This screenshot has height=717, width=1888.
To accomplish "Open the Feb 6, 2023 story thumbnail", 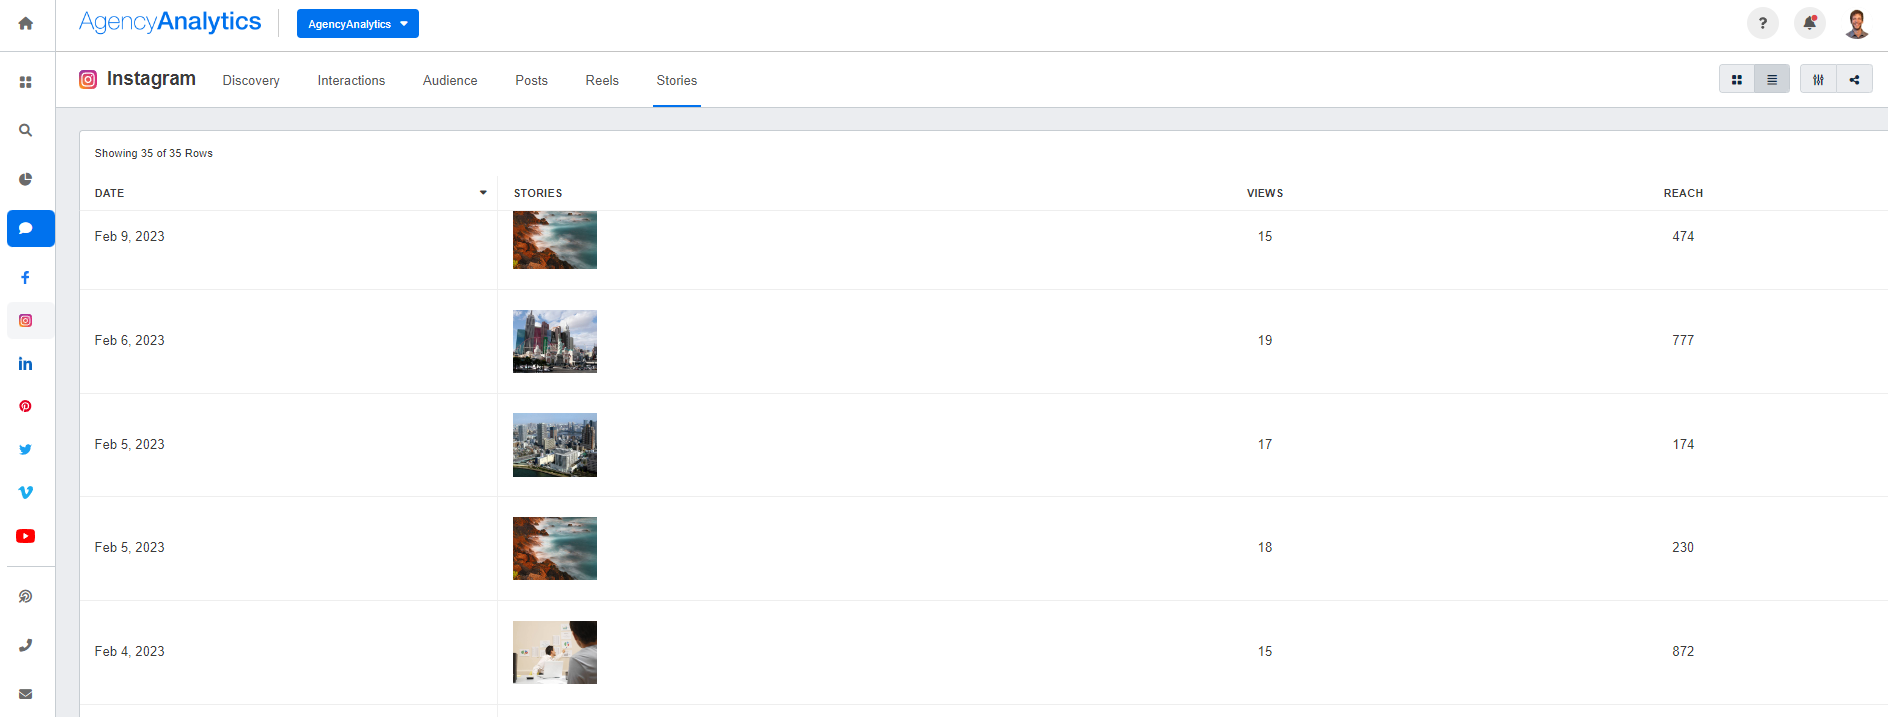I will pos(555,341).
